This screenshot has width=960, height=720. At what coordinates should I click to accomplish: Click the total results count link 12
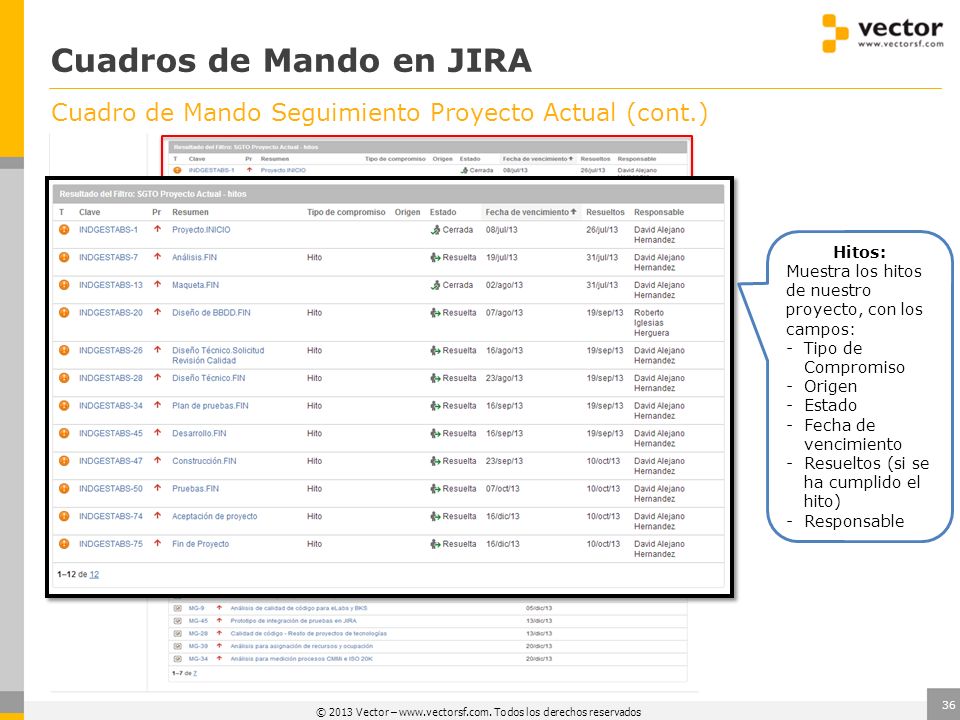(94, 574)
